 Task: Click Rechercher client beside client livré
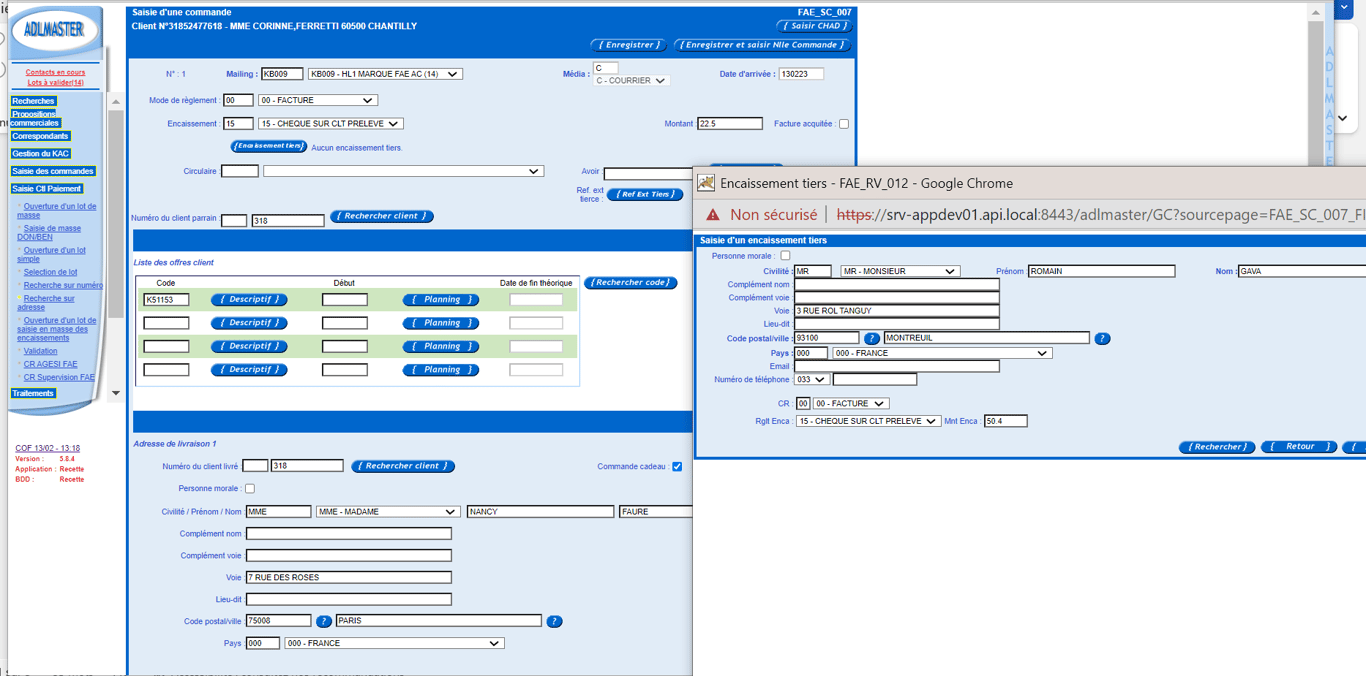click(x=403, y=467)
